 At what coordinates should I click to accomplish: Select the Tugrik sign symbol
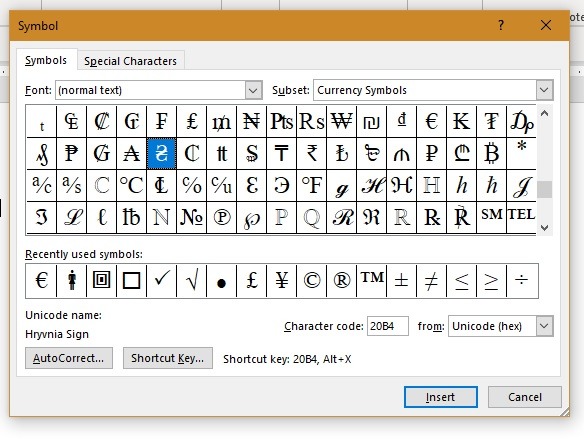point(491,121)
